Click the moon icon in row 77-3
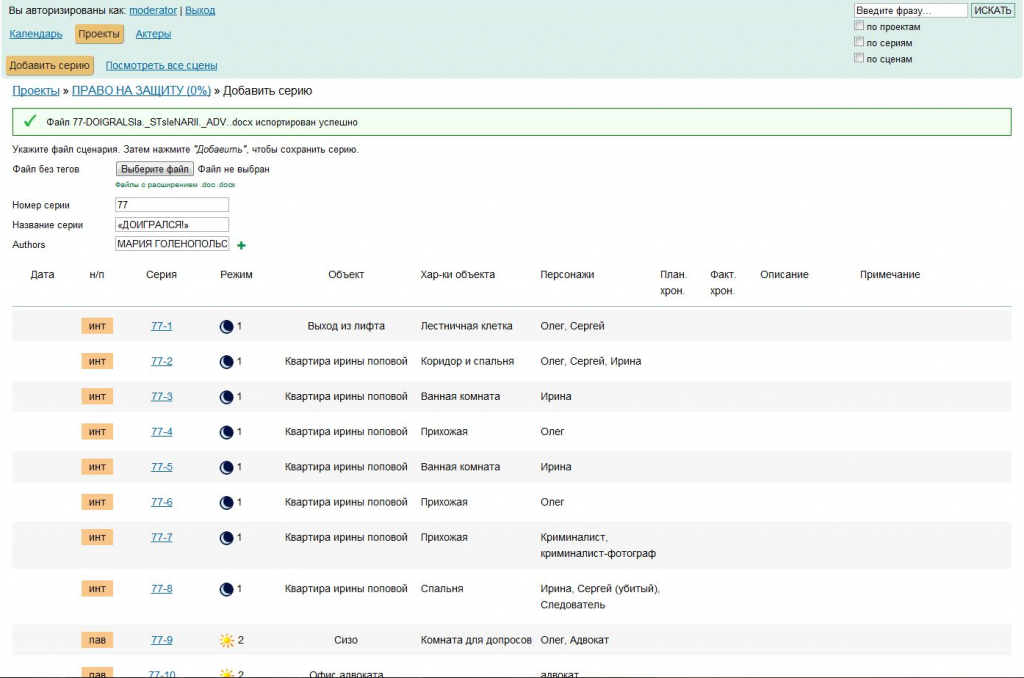Viewport: 1024px width, 678px height. pos(226,397)
